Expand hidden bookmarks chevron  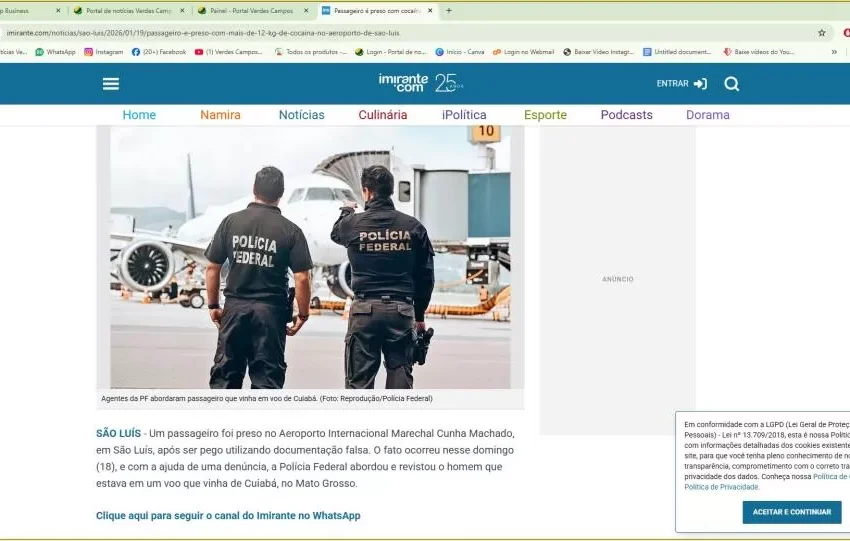tap(834, 52)
